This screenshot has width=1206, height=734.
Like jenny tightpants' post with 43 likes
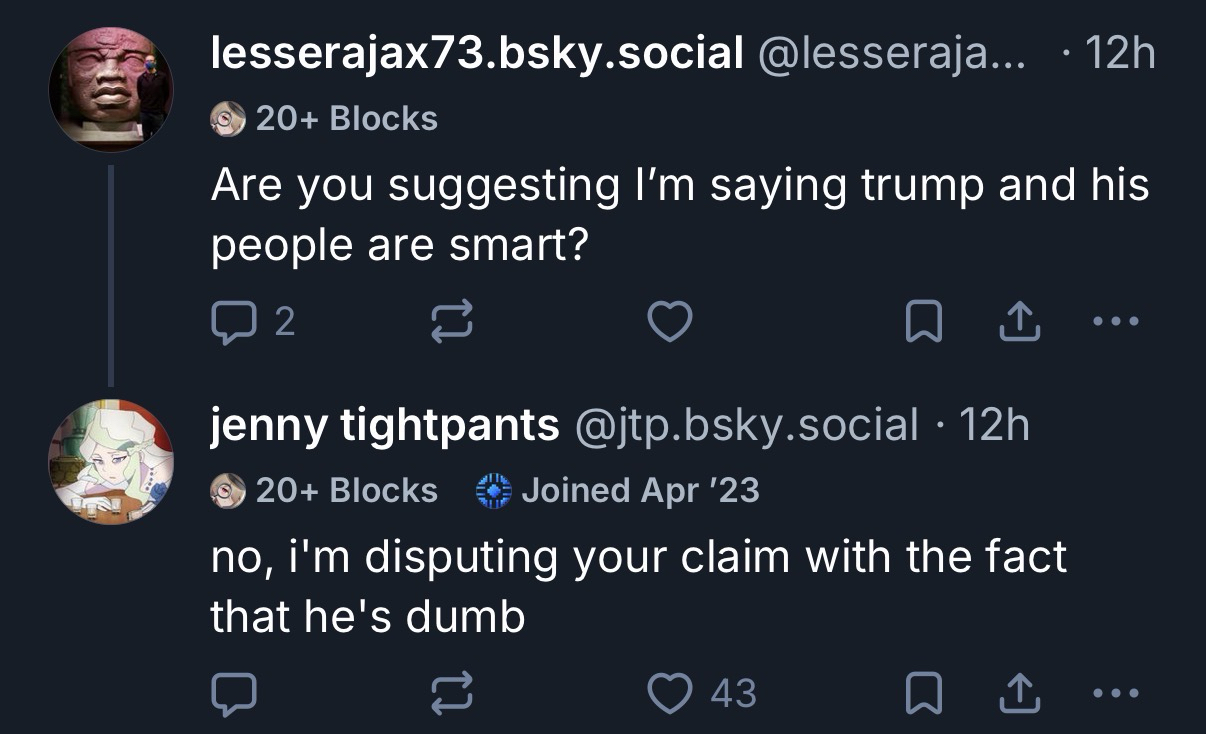pos(671,693)
